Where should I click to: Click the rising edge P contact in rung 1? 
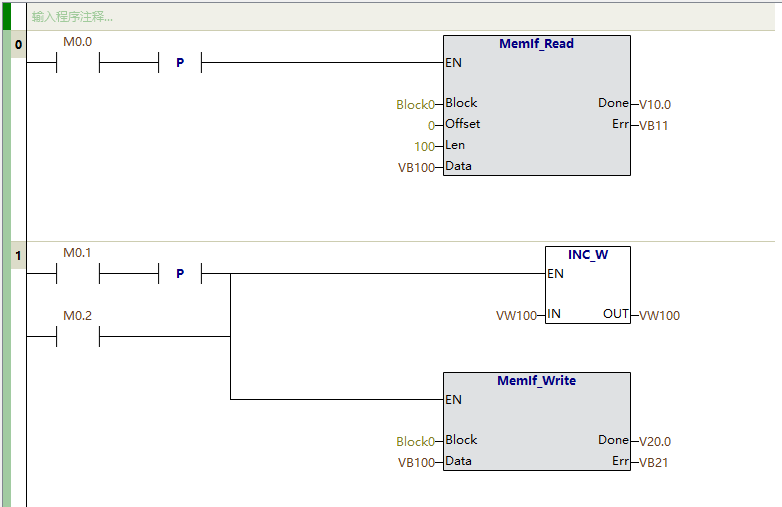[x=180, y=273]
